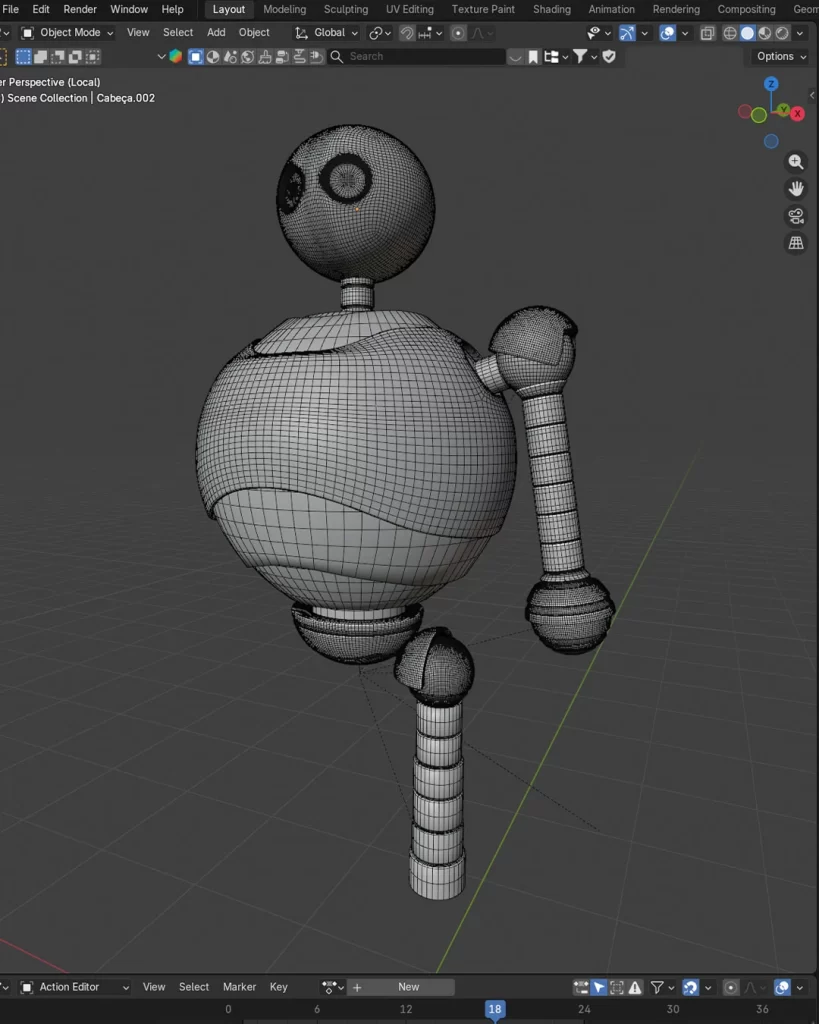This screenshot has width=819, height=1024.
Task: Select material preview shading icon
Action: pos(765,33)
